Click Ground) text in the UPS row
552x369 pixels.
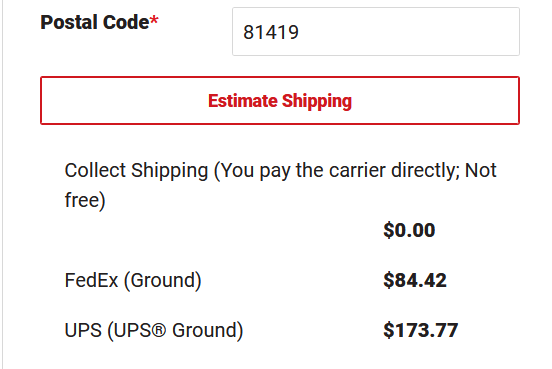tap(207, 330)
